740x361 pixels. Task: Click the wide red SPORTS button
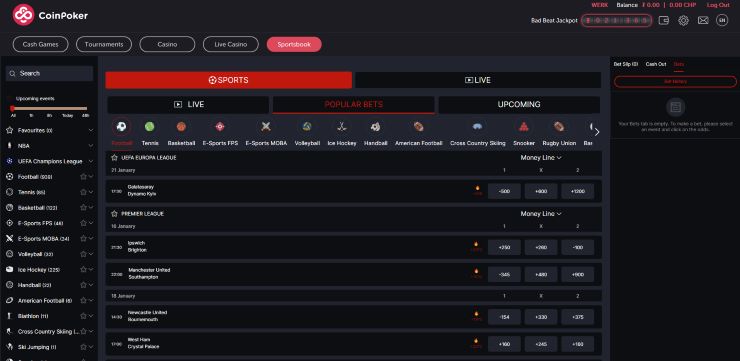click(228, 80)
